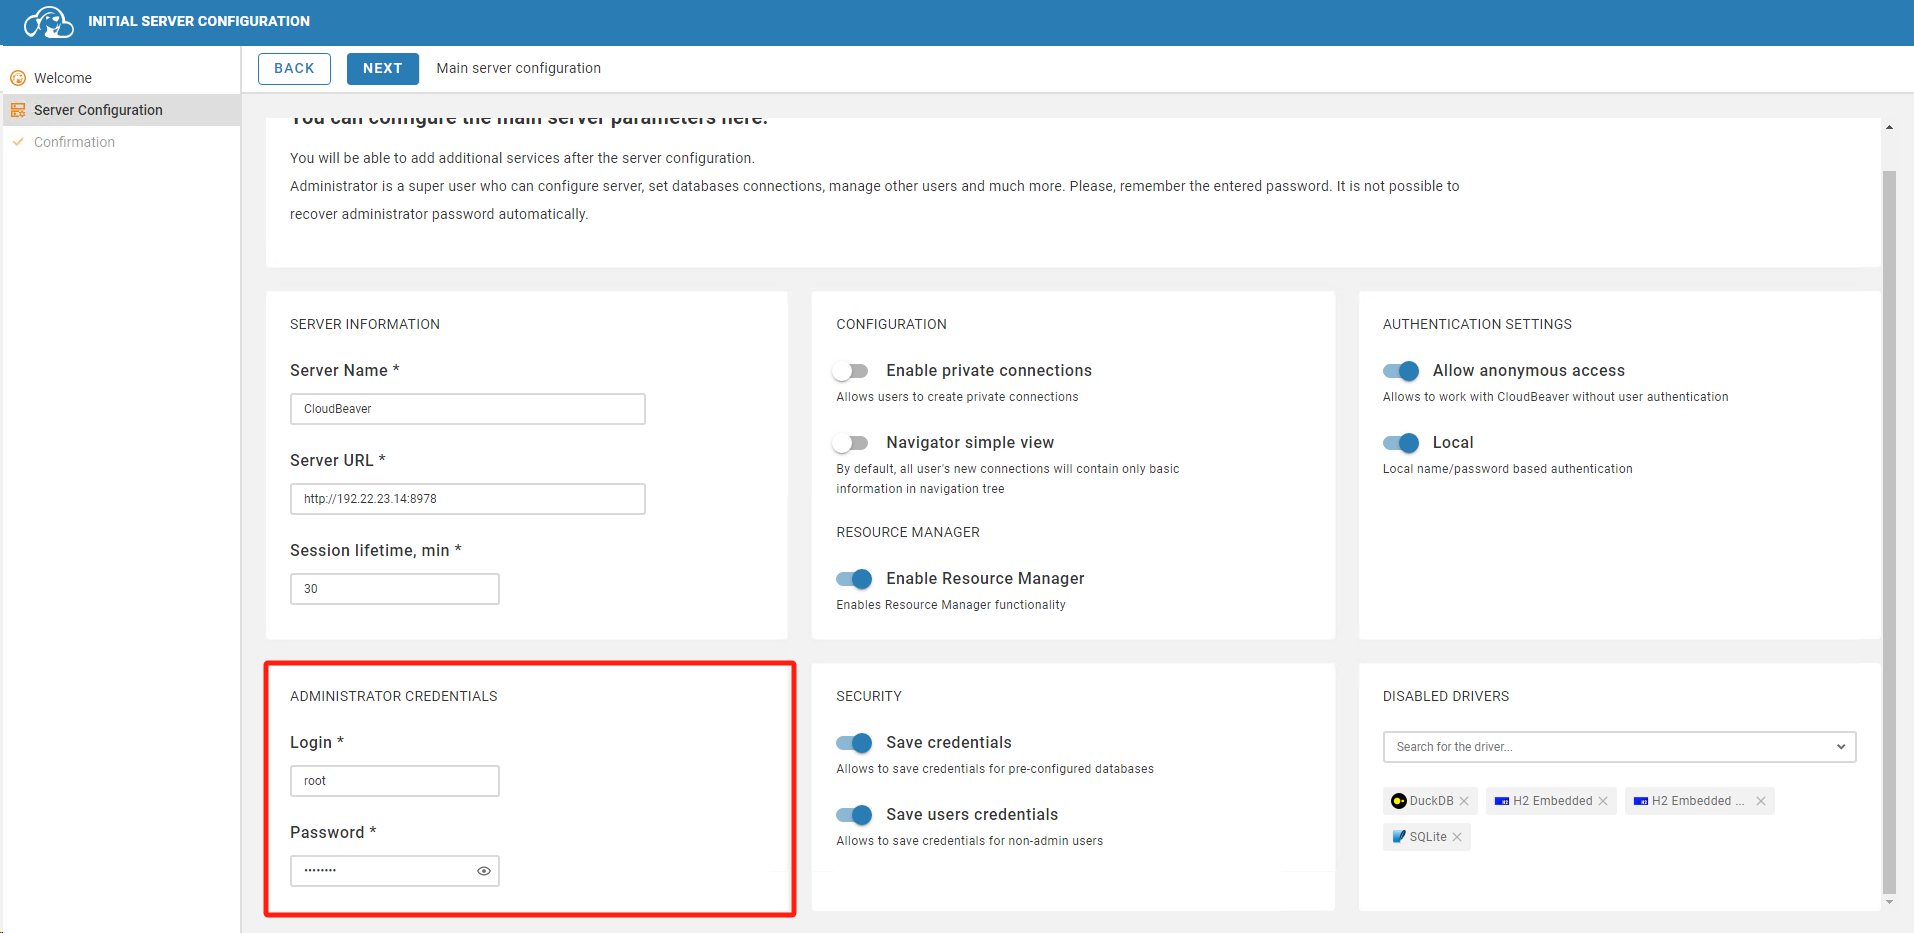Remove SQLite from disabled drivers
The width and height of the screenshot is (1914, 933).
pos(1457,837)
